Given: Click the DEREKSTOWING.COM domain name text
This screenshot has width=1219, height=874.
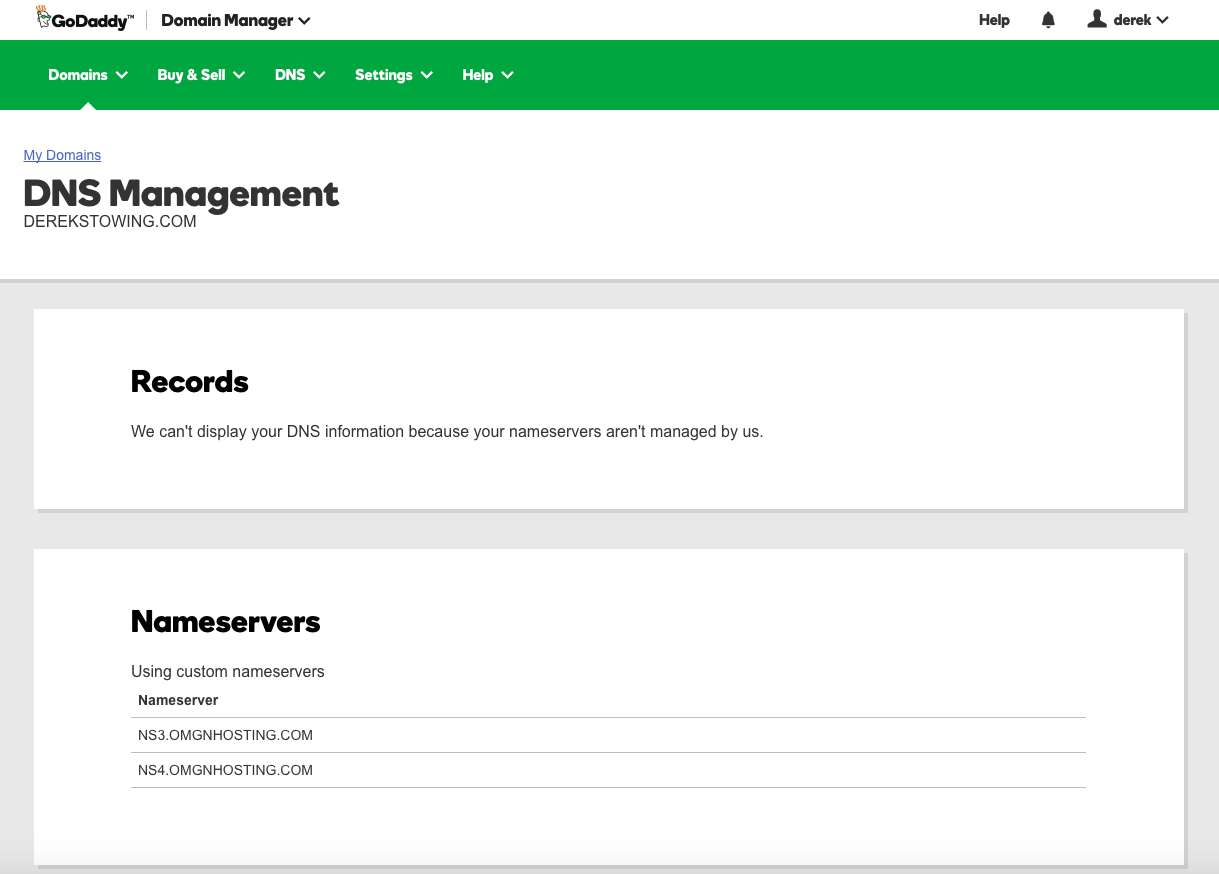Looking at the screenshot, I should tap(110, 222).
